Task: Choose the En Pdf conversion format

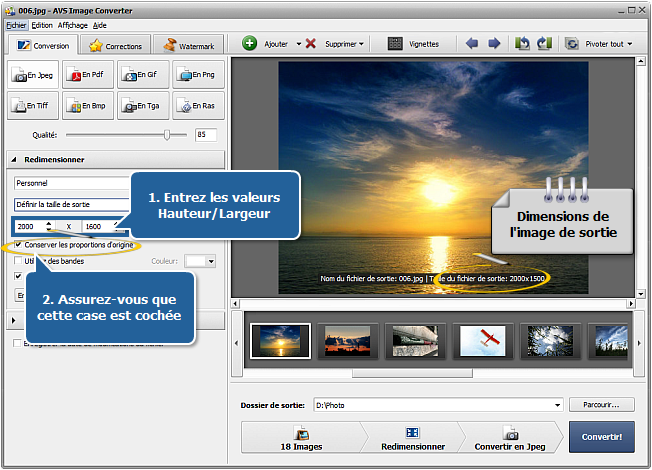Action: (89, 73)
